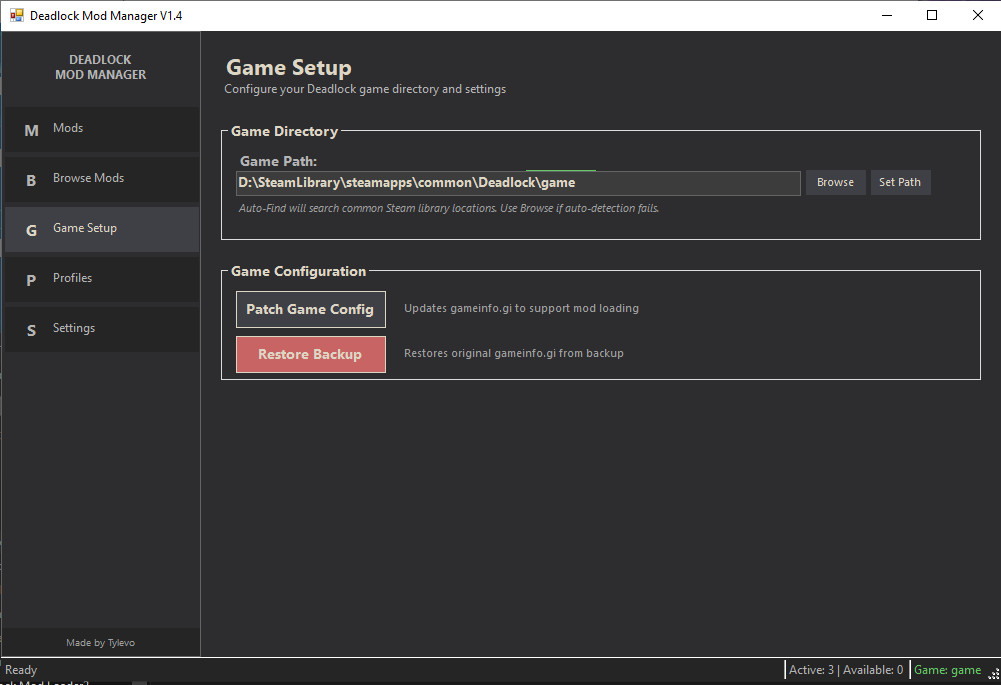The height and width of the screenshot is (685, 1001).
Task: Click the 'Ready' status bar text
Action: [20, 669]
